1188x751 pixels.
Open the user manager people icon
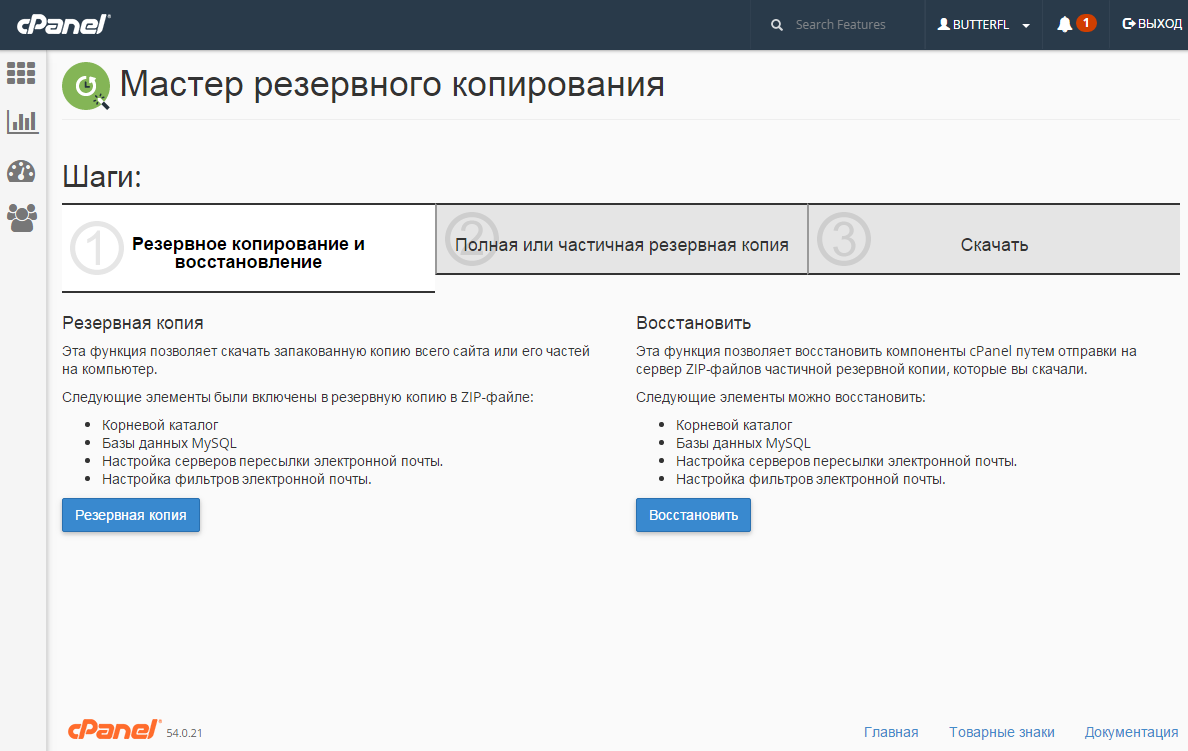21,218
